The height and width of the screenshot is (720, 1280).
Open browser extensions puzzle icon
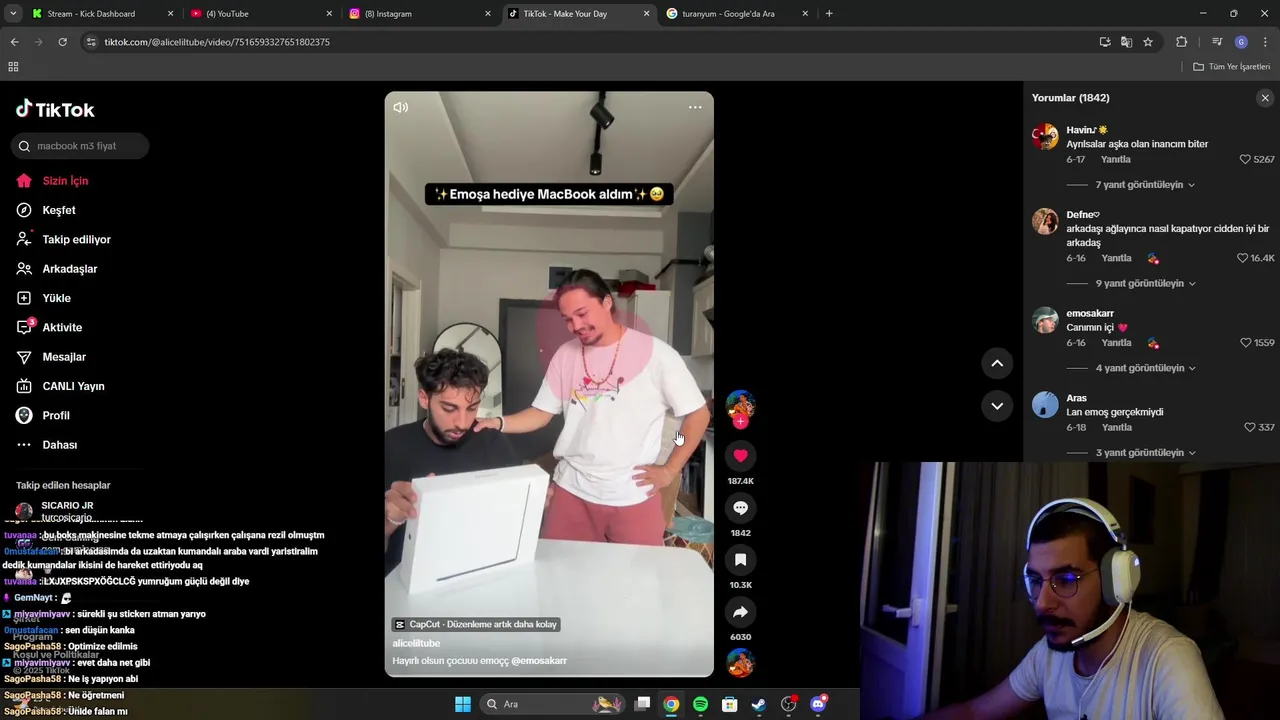point(1181,42)
